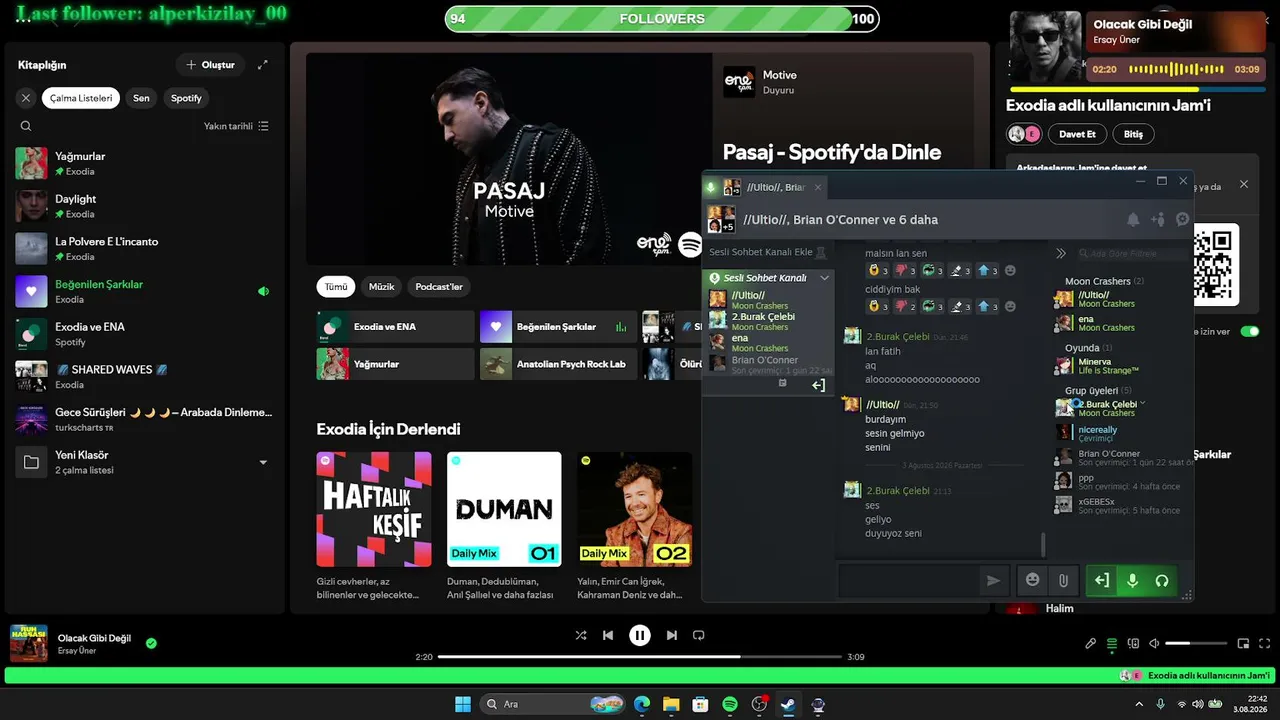
Task: Open the Yakın tarihli sort dropdown
Action: pos(236,126)
